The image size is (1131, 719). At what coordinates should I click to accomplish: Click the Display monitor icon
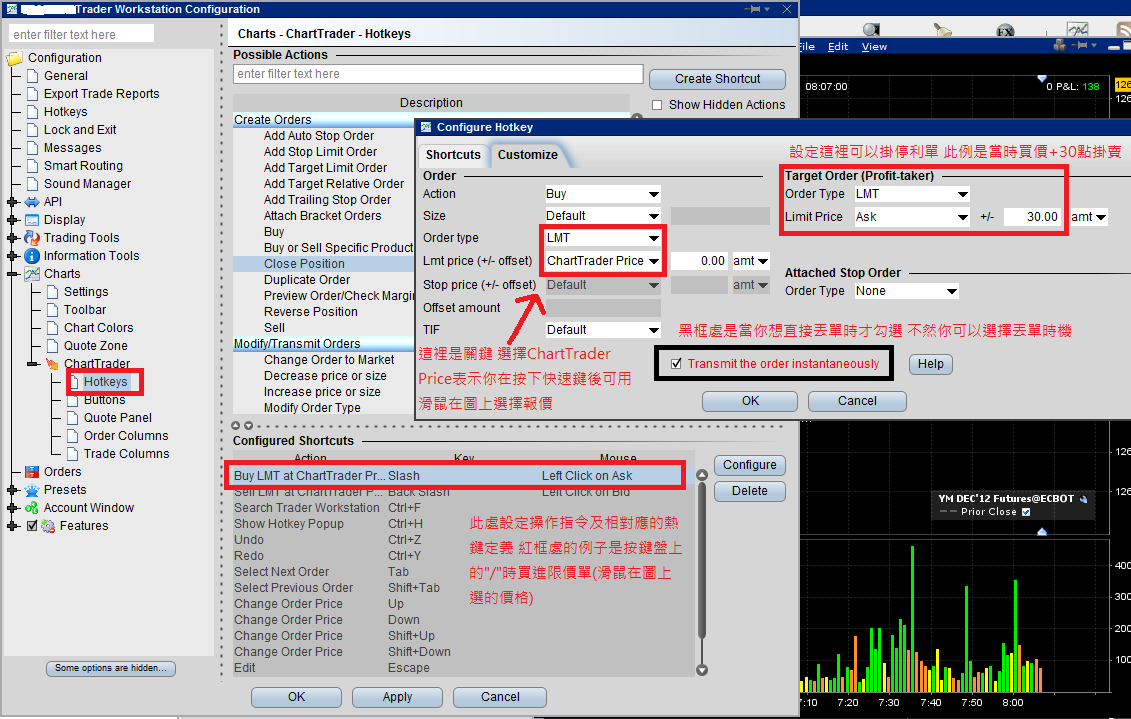click(32, 220)
